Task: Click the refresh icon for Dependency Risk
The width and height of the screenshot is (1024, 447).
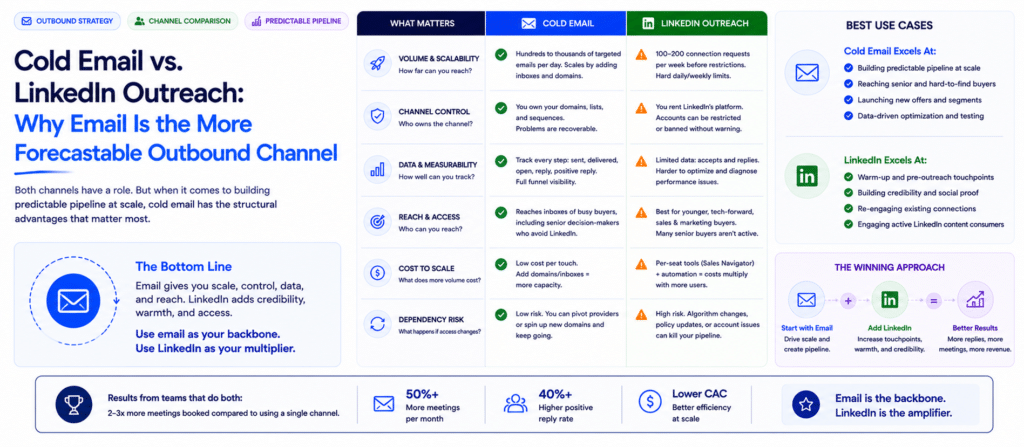Action: 377,324
